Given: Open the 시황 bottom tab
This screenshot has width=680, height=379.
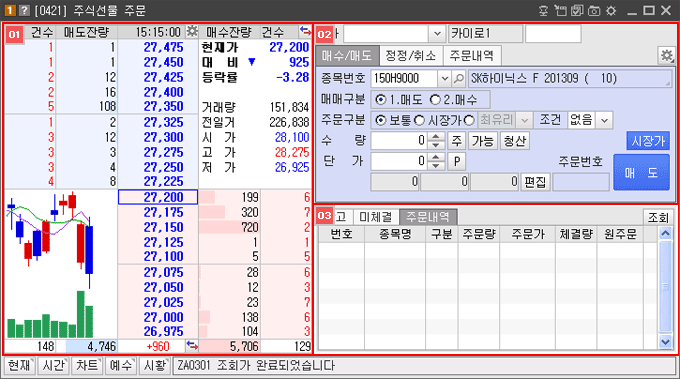Looking at the screenshot, I should tap(155, 366).
